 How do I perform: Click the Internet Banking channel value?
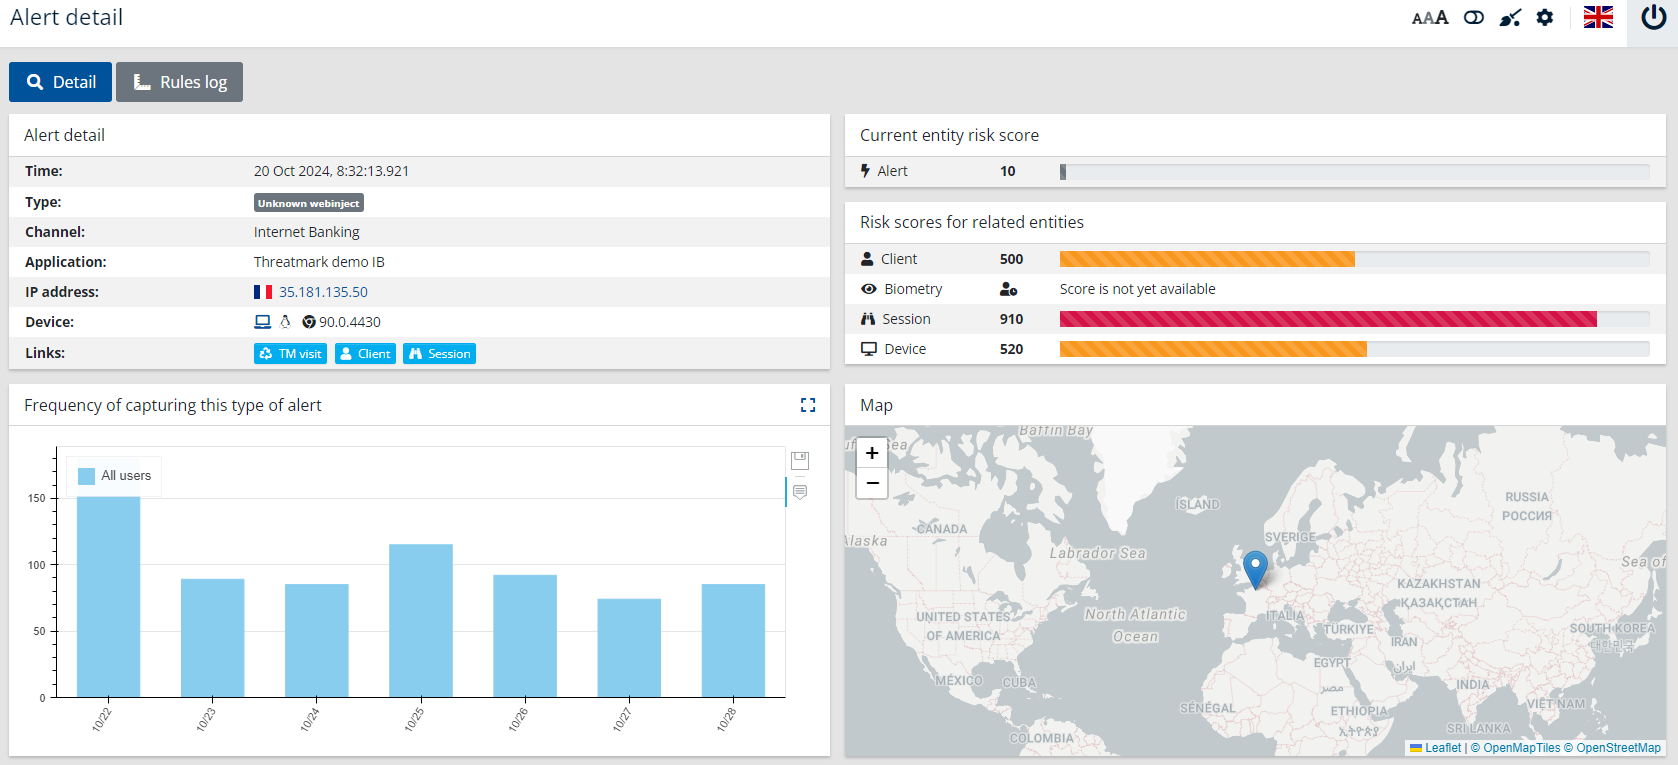tap(306, 232)
